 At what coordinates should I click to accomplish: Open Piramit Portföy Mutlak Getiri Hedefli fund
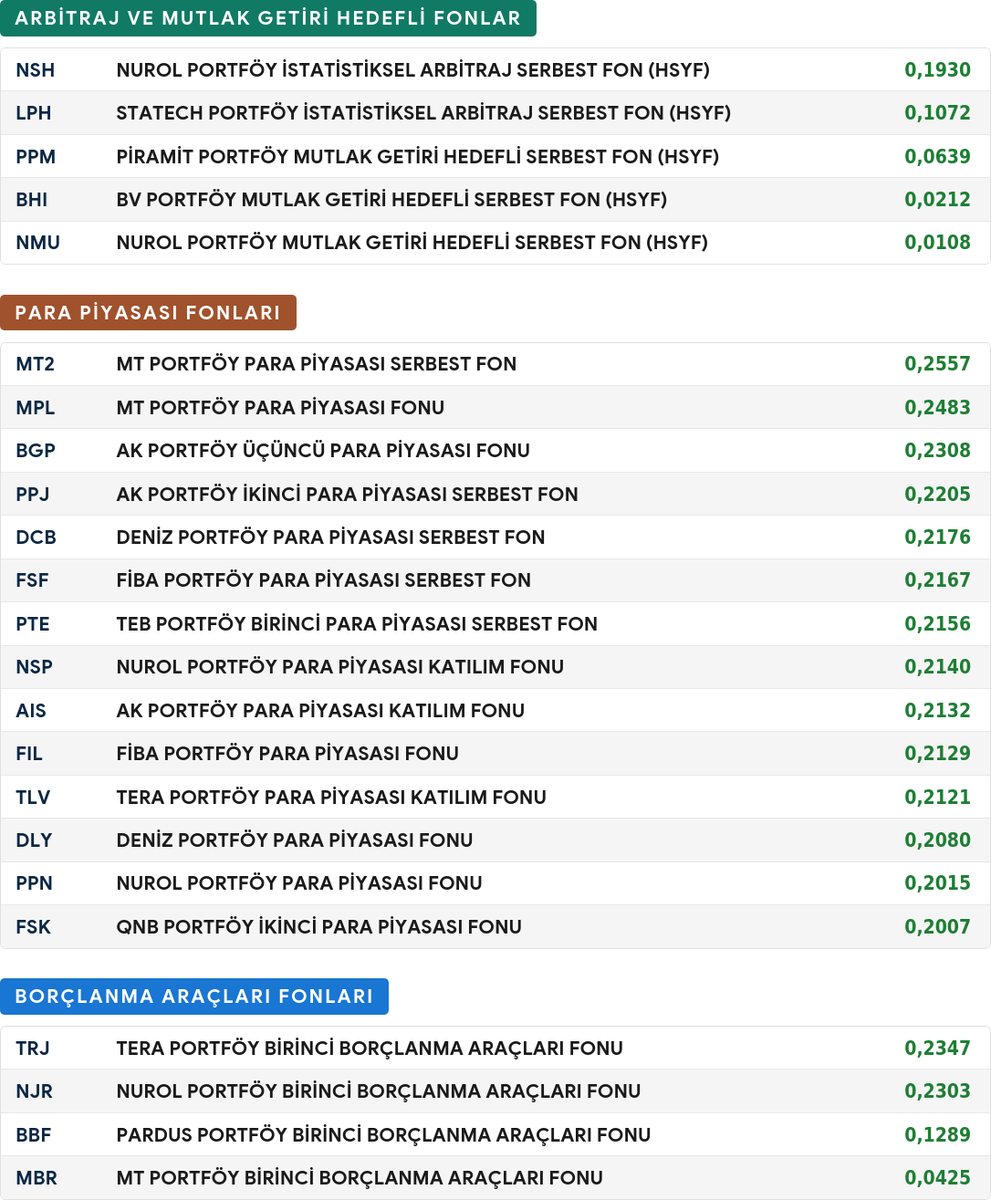tap(418, 156)
